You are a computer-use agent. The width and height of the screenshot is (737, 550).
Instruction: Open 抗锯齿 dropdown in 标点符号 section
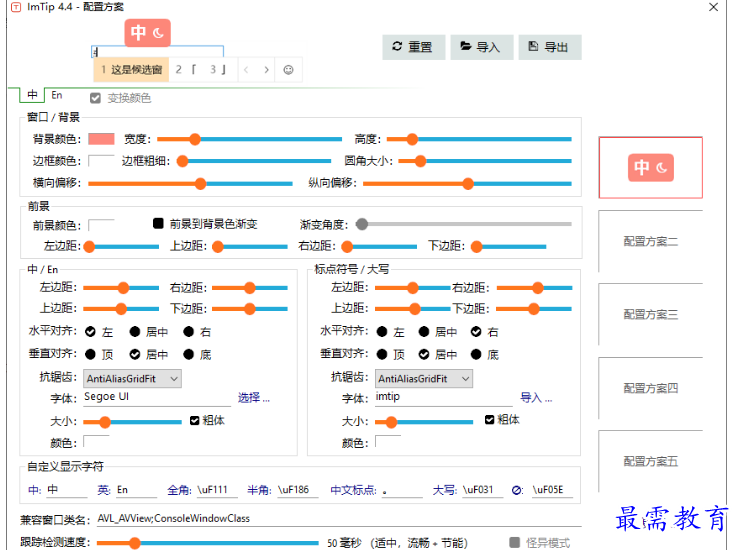(x=424, y=378)
